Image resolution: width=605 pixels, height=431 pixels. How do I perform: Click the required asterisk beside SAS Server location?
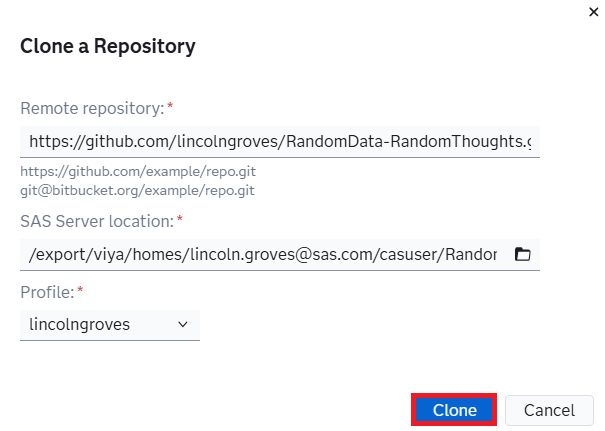179,219
